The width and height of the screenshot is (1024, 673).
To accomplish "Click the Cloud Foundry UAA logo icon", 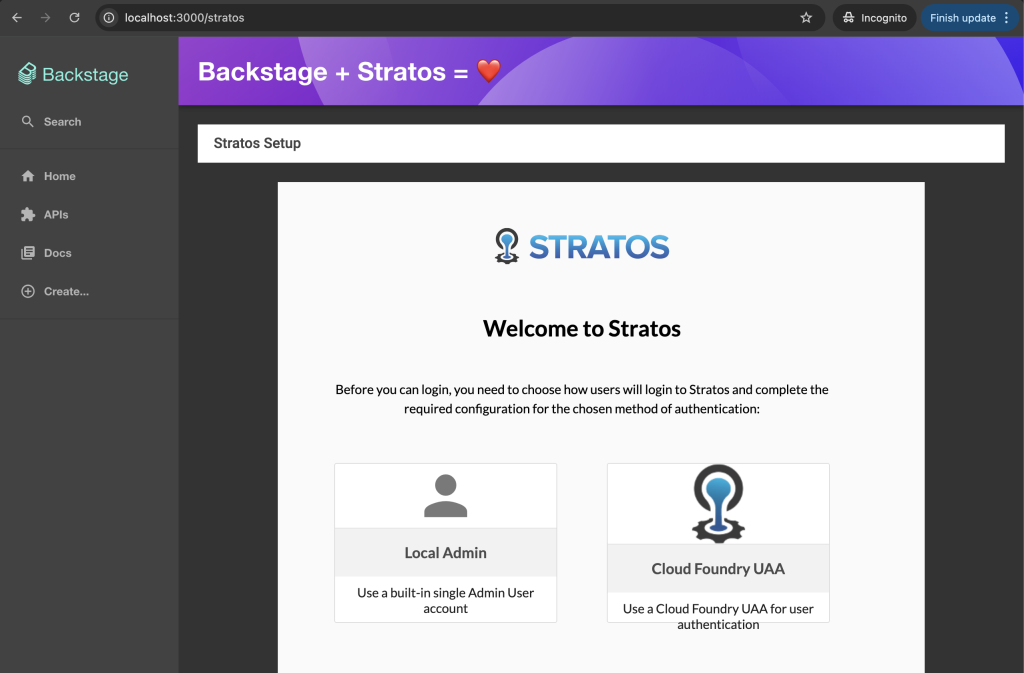I will pyautogui.click(x=718, y=503).
